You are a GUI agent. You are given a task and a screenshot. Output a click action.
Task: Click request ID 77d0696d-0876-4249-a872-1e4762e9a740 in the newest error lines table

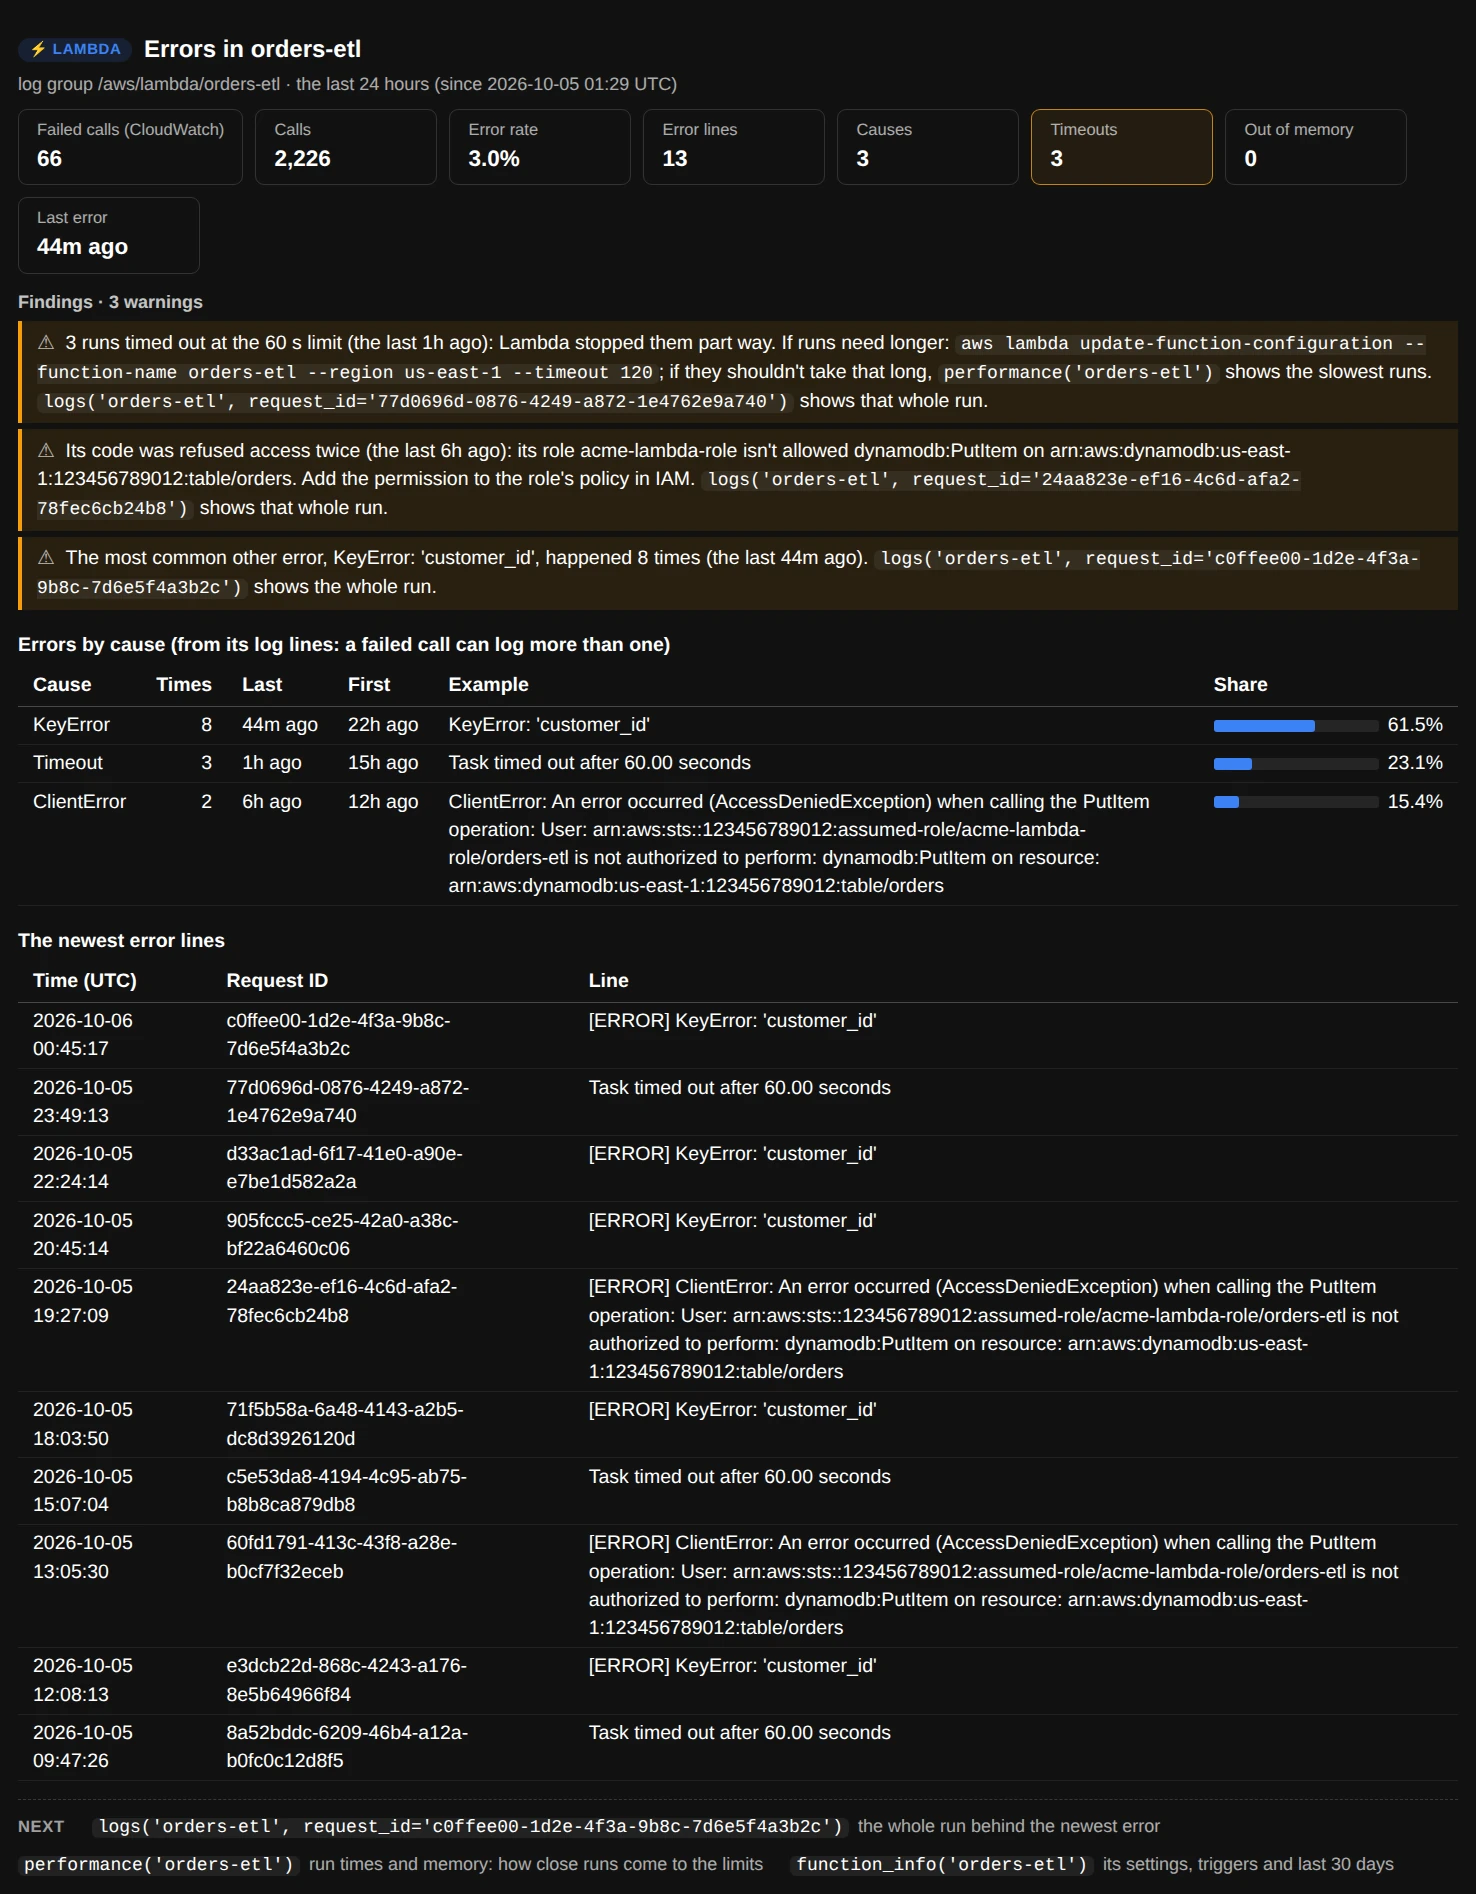click(x=347, y=1102)
